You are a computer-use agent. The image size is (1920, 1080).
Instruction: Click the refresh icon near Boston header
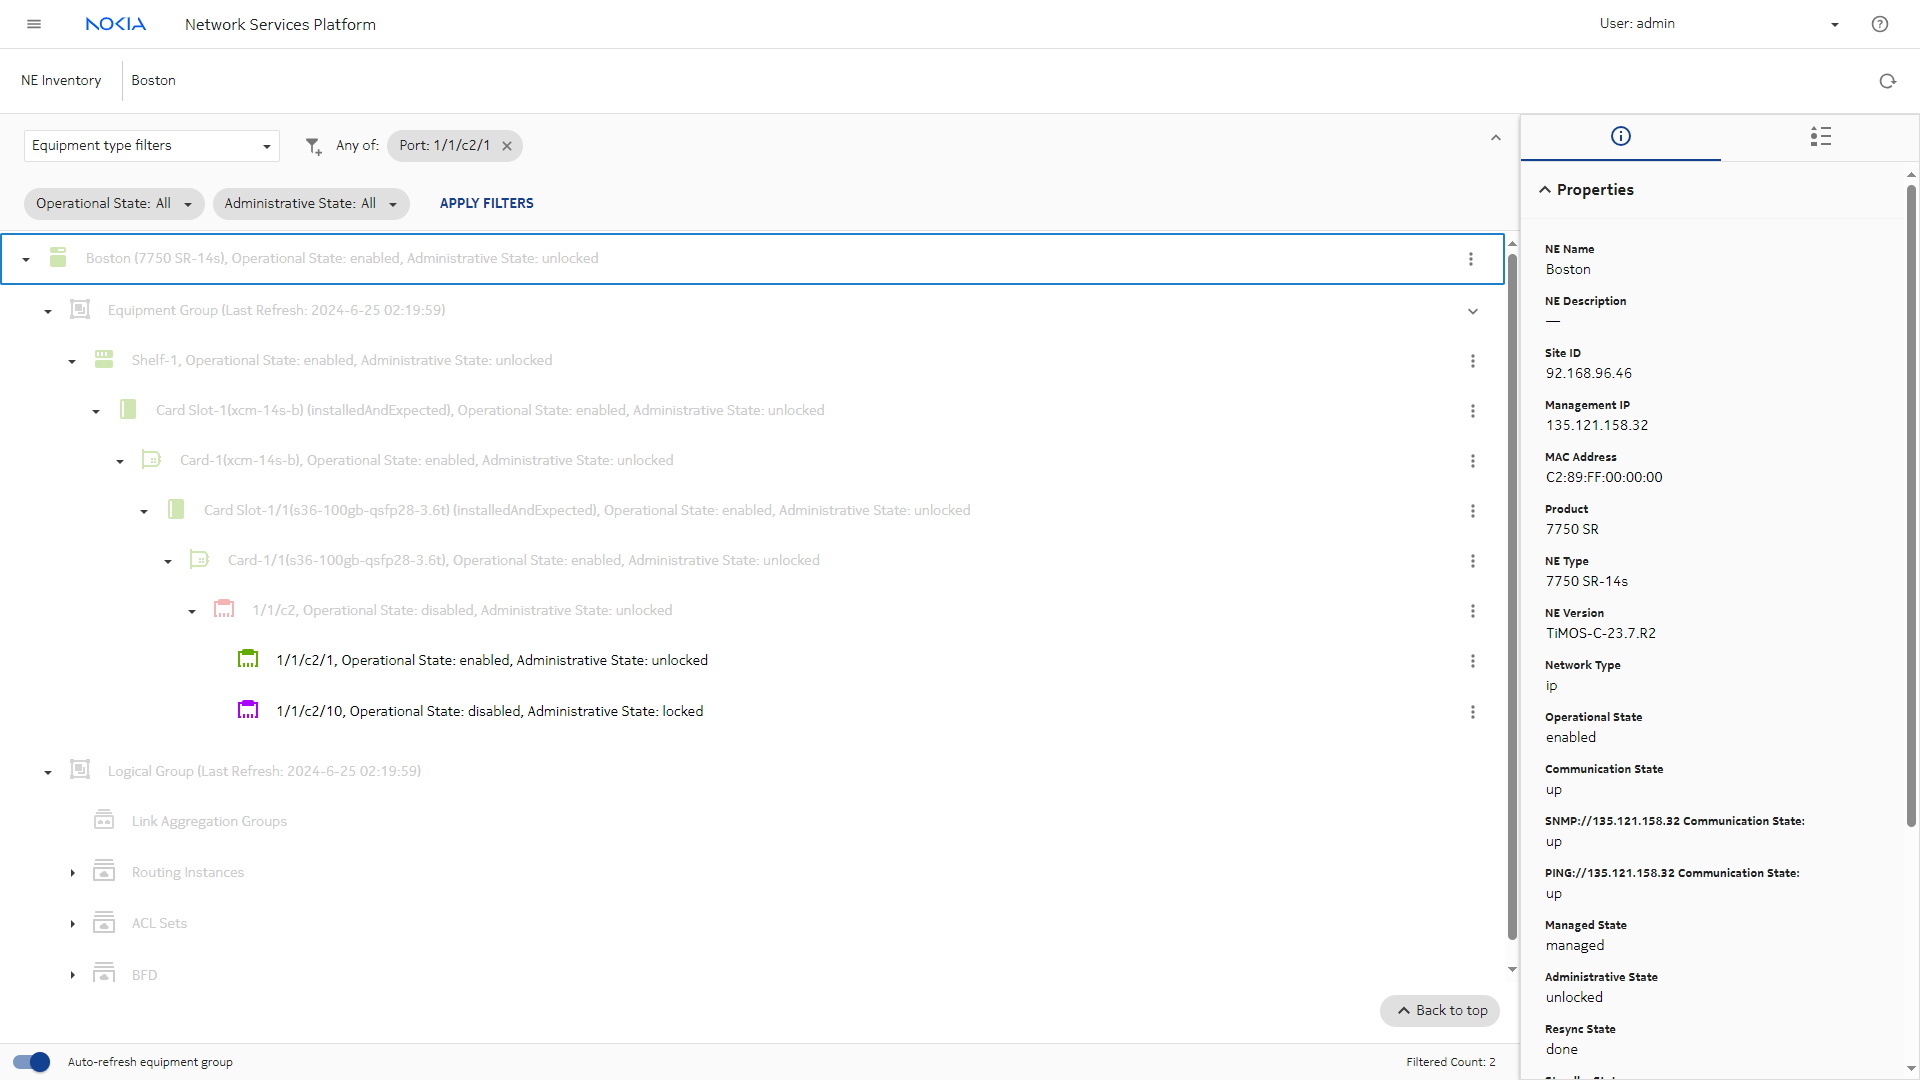(1887, 81)
